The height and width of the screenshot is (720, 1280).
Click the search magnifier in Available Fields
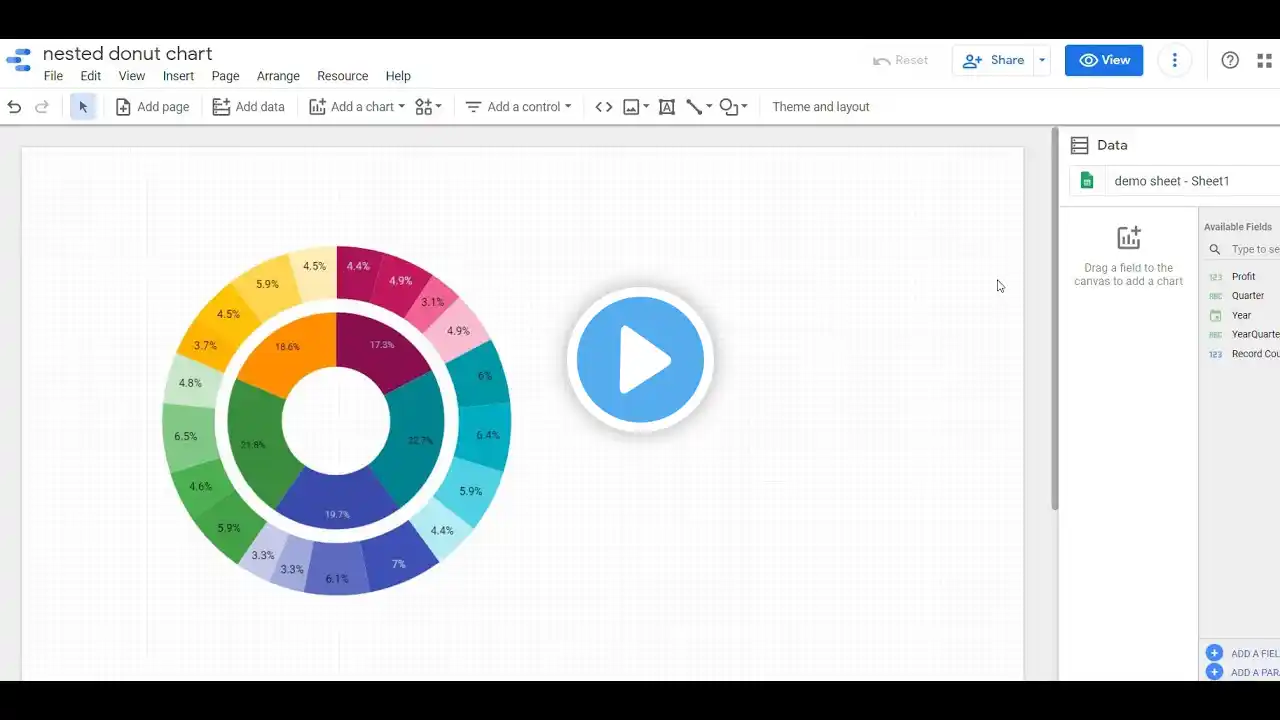[1215, 250]
